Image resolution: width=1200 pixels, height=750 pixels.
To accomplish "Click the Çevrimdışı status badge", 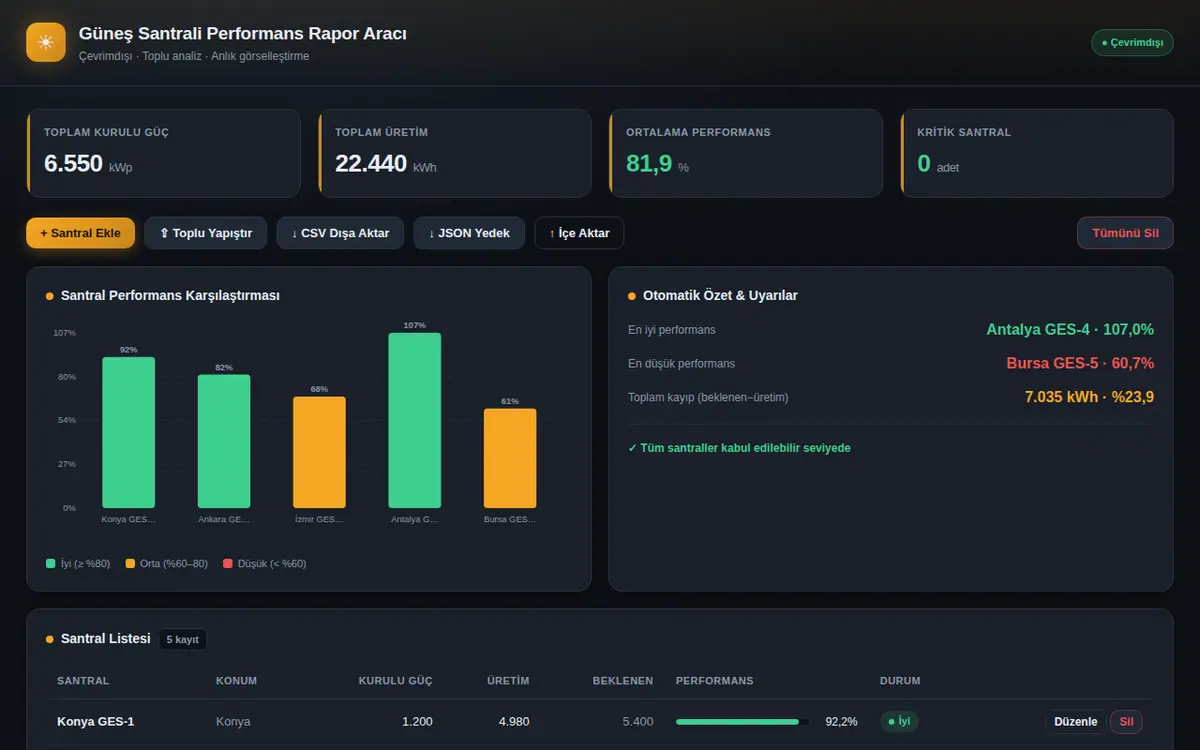I will click(1132, 42).
